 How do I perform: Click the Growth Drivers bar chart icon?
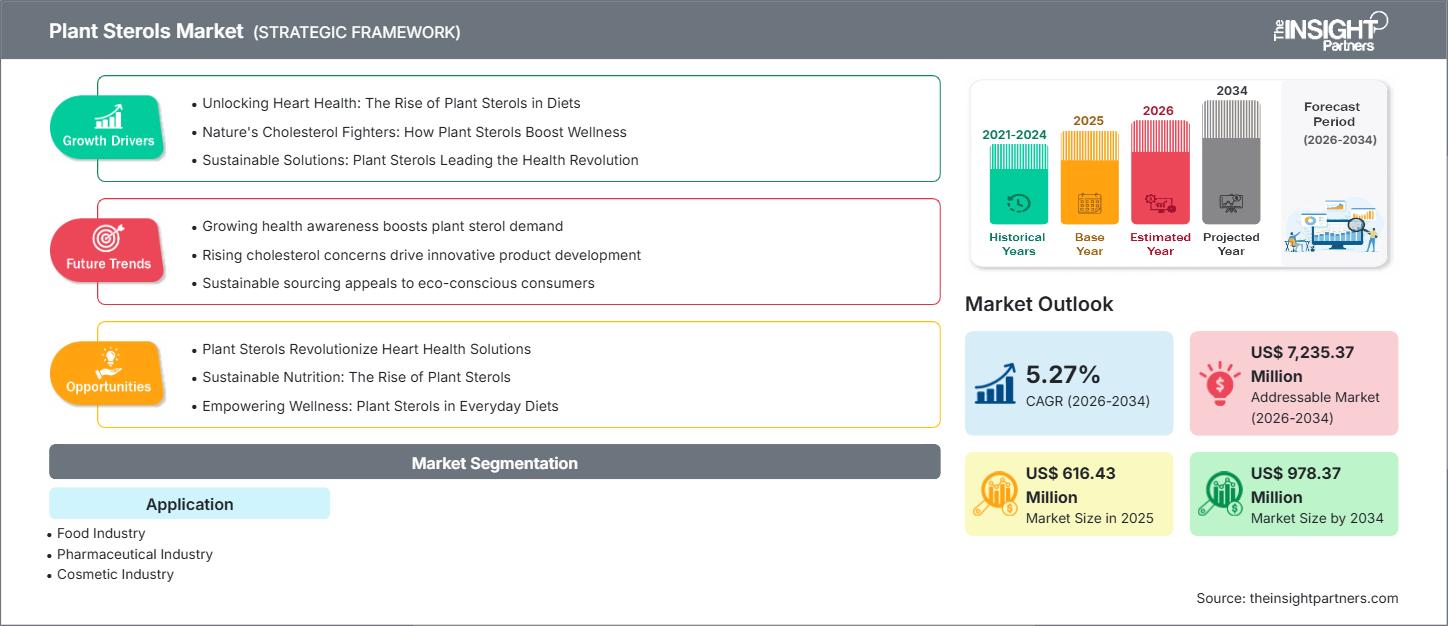click(x=108, y=117)
